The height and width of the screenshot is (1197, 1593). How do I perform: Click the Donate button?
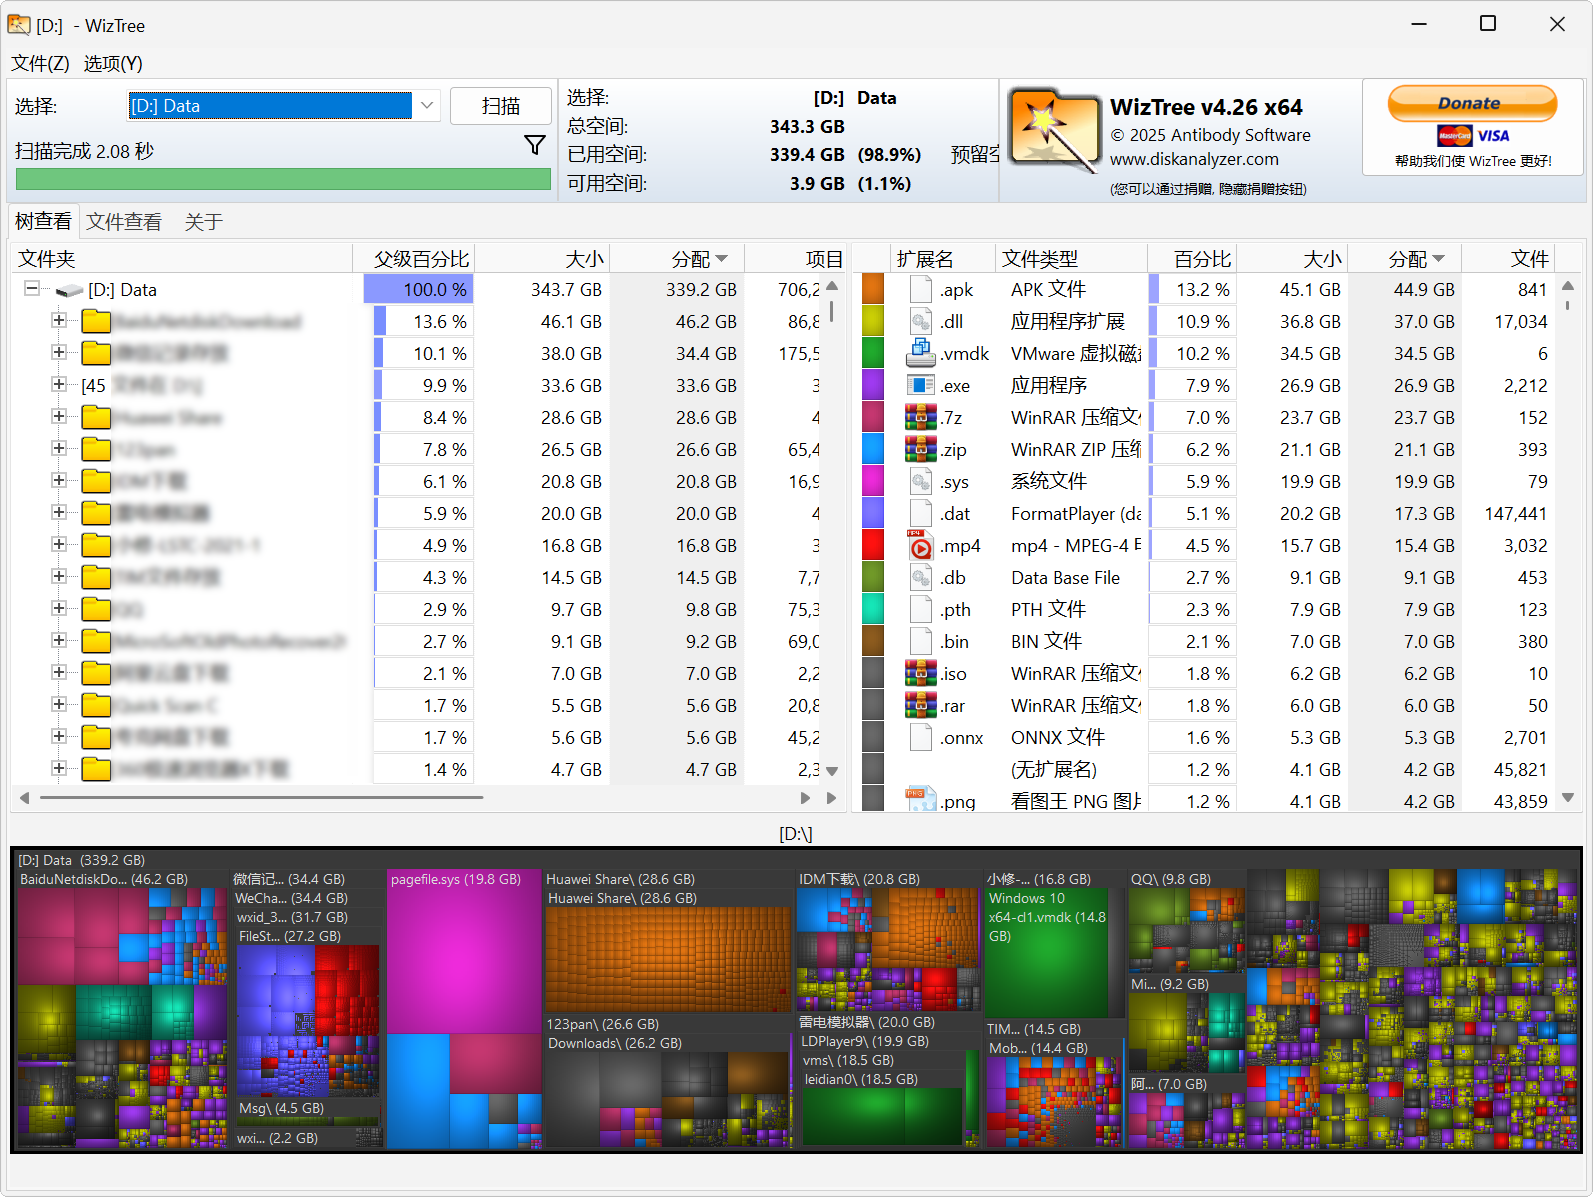(1472, 103)
